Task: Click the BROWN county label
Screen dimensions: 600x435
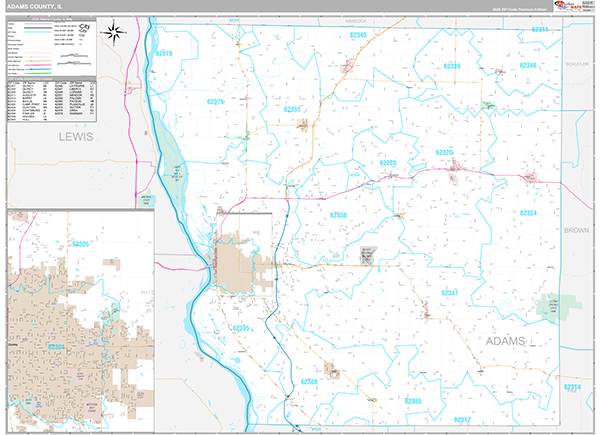Action: tap(576, 230)
